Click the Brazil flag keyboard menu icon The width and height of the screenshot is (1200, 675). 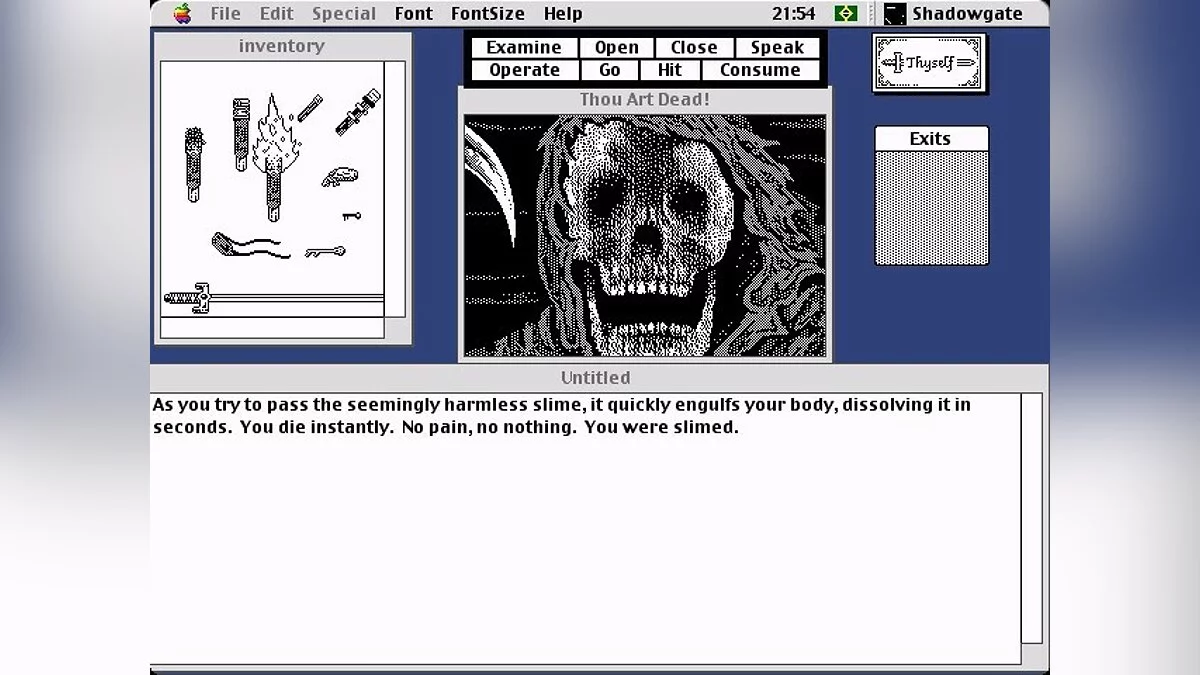pos(846,13)
